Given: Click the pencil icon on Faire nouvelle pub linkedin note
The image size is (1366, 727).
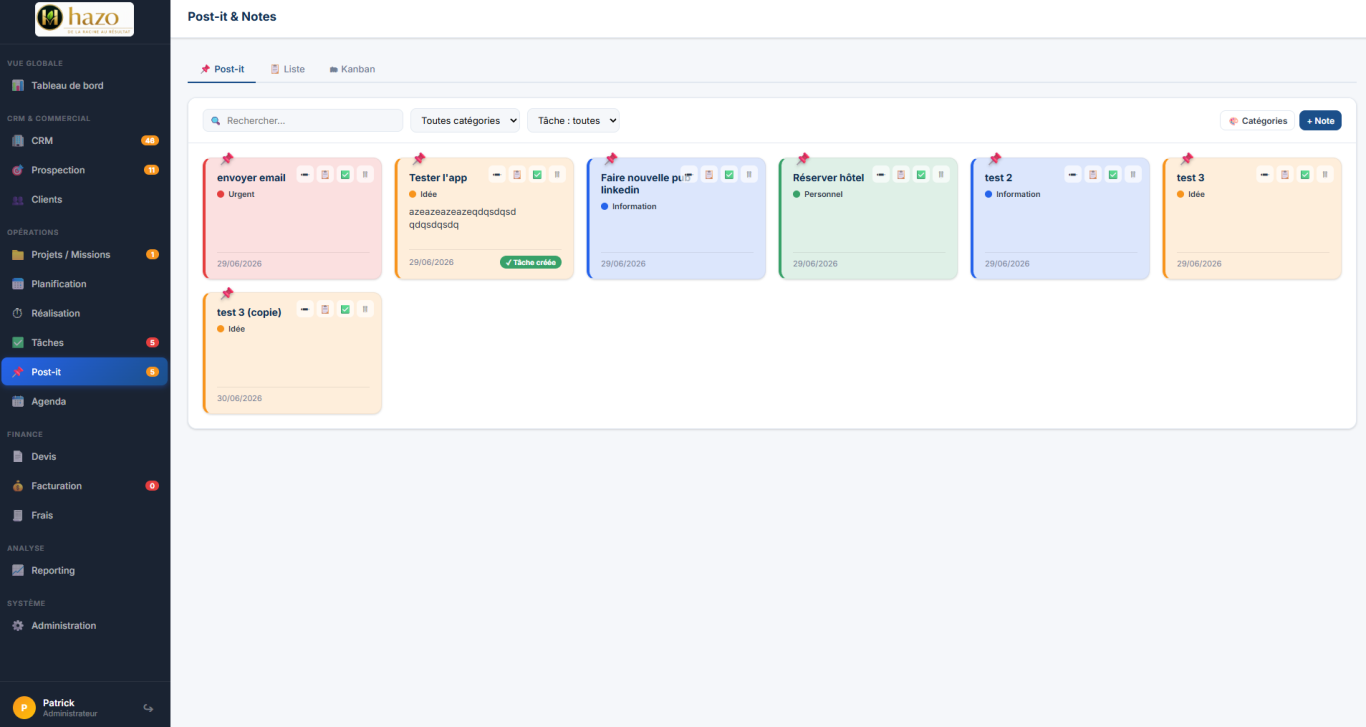Looking at the screenshot, I should (689, 174).
